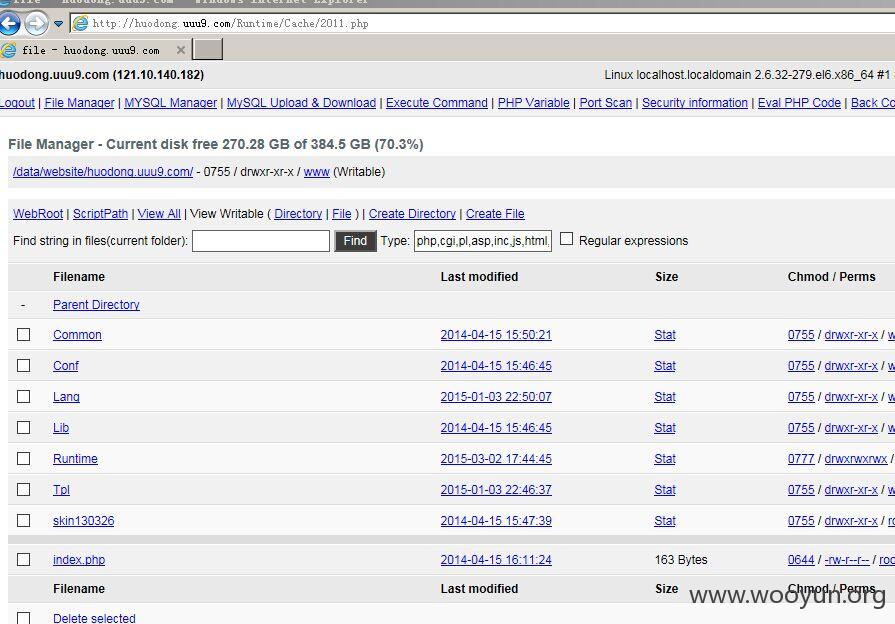Focus the Find string input field

click(261, 241)
